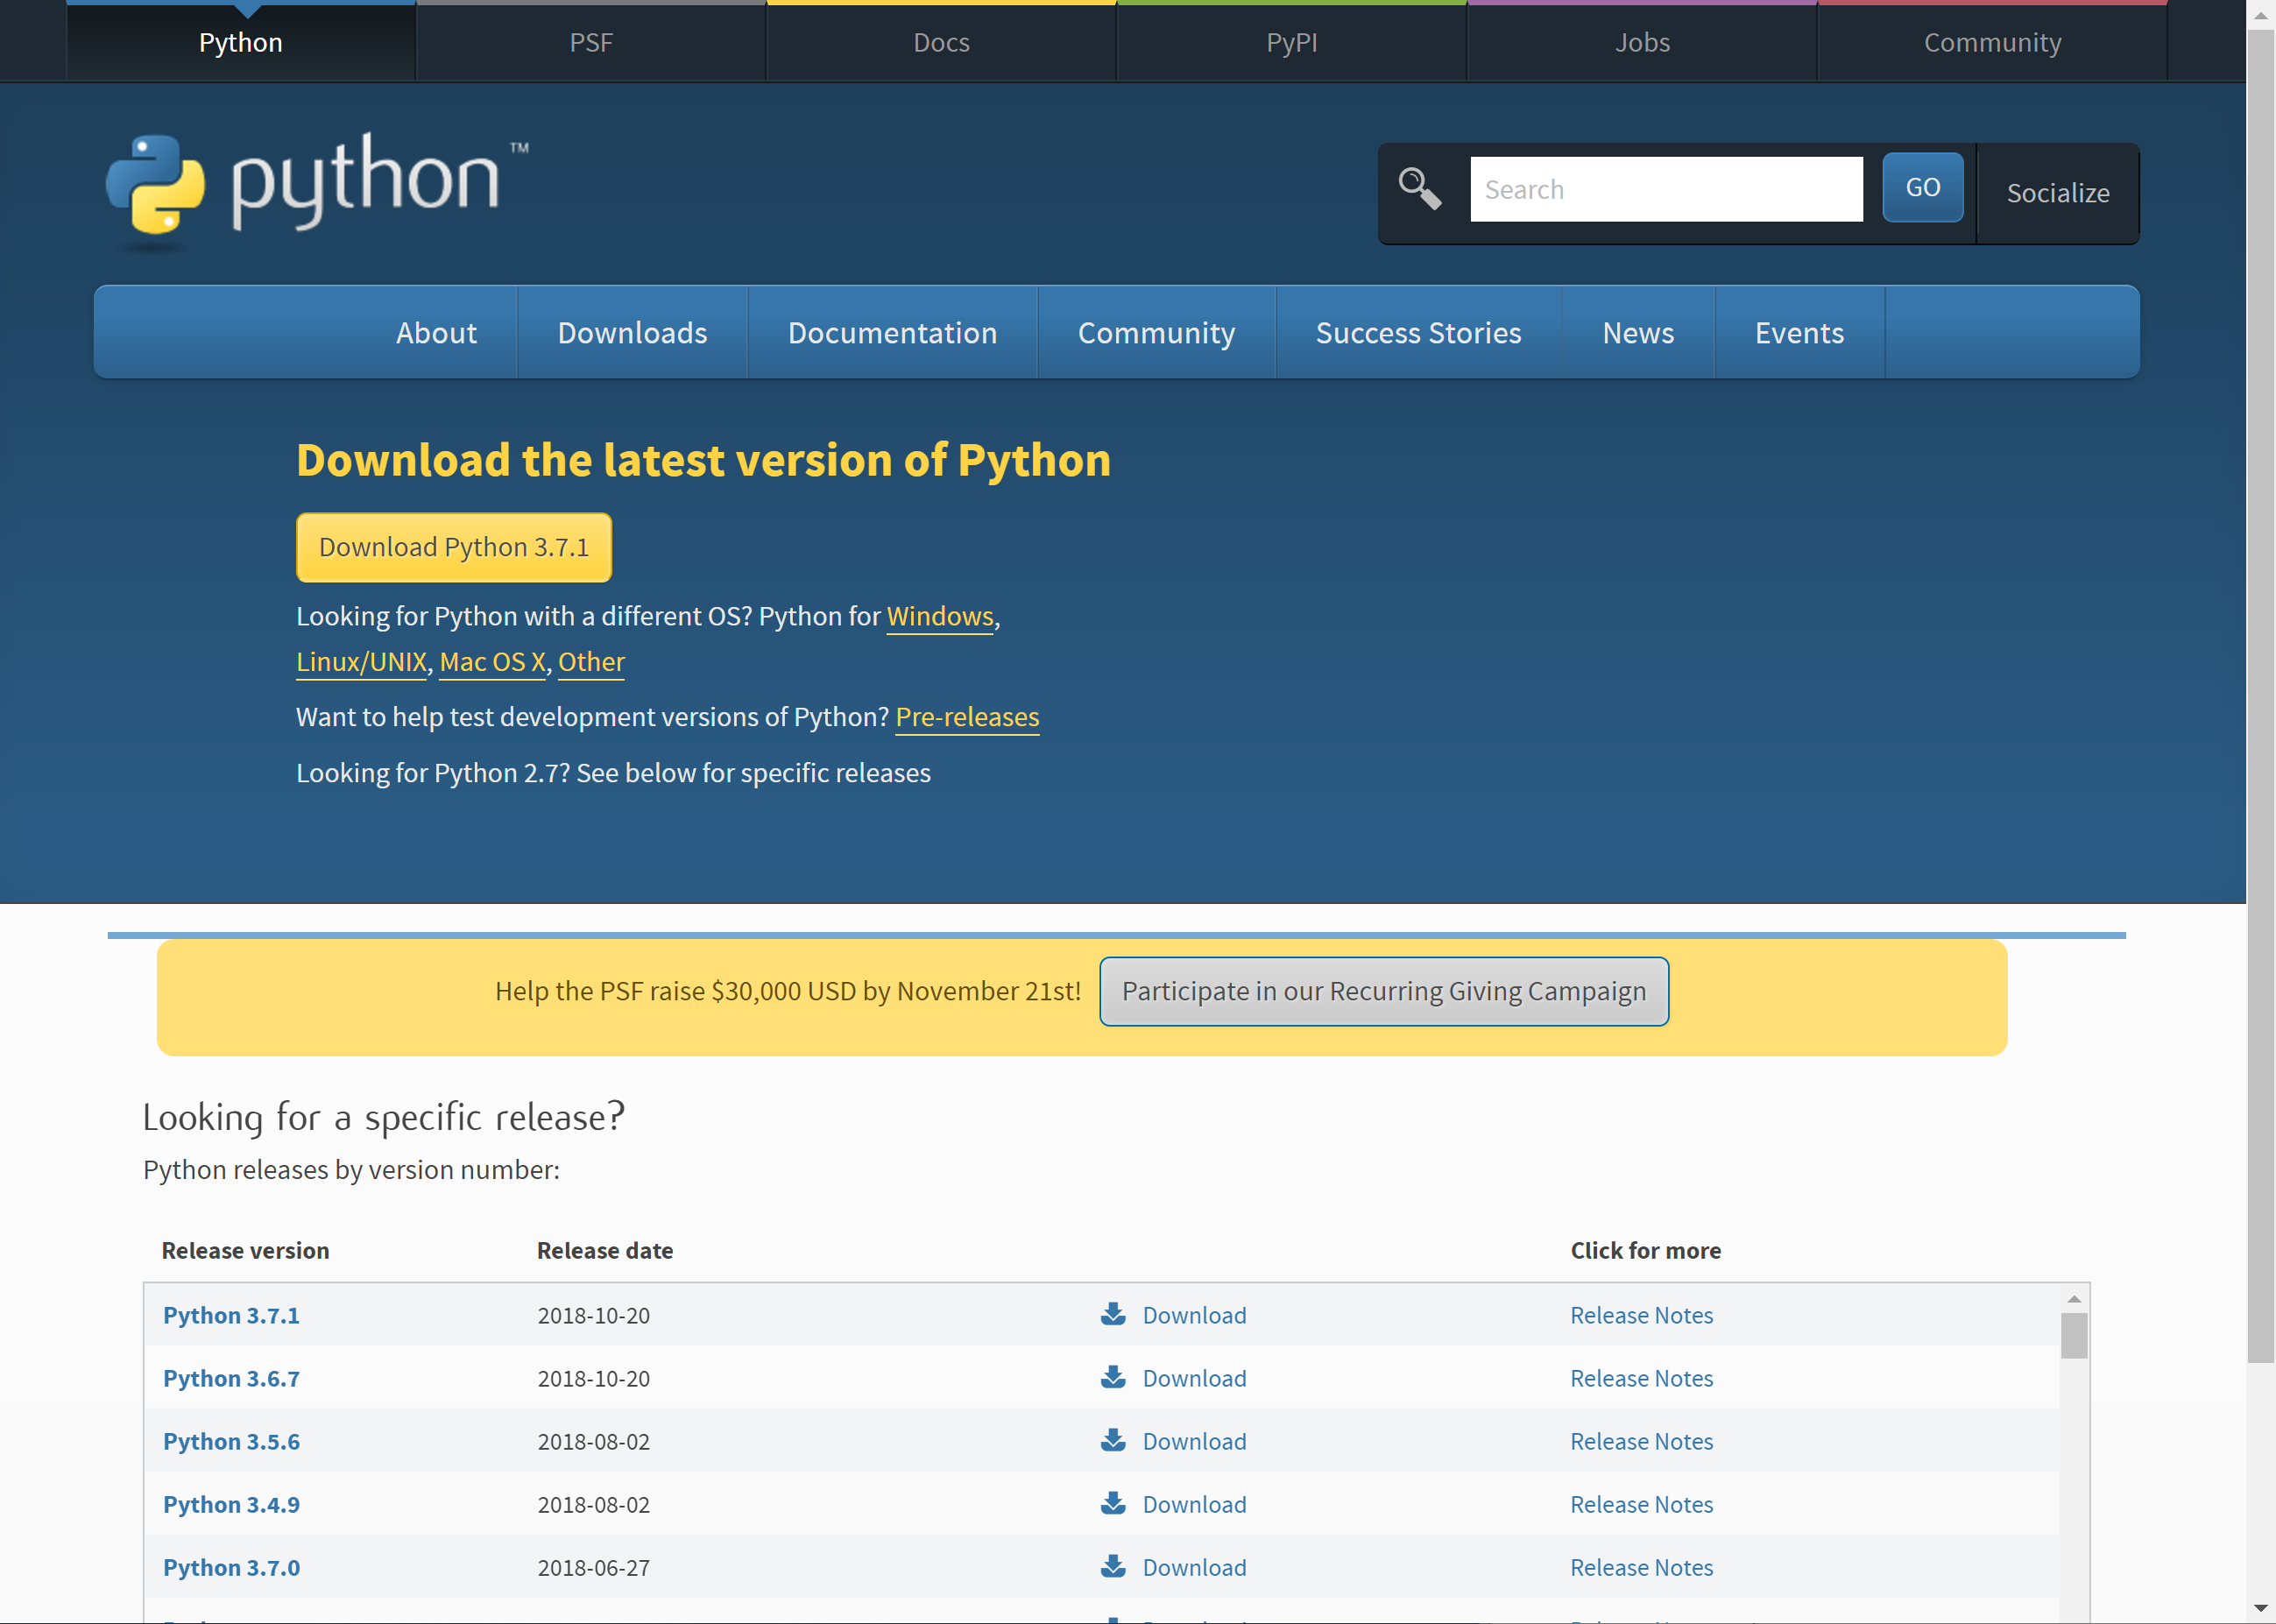The width and height of the screenshot is (2276, 1624).
Task: Open the Community top tab
Action: (x=1992, y=42)
